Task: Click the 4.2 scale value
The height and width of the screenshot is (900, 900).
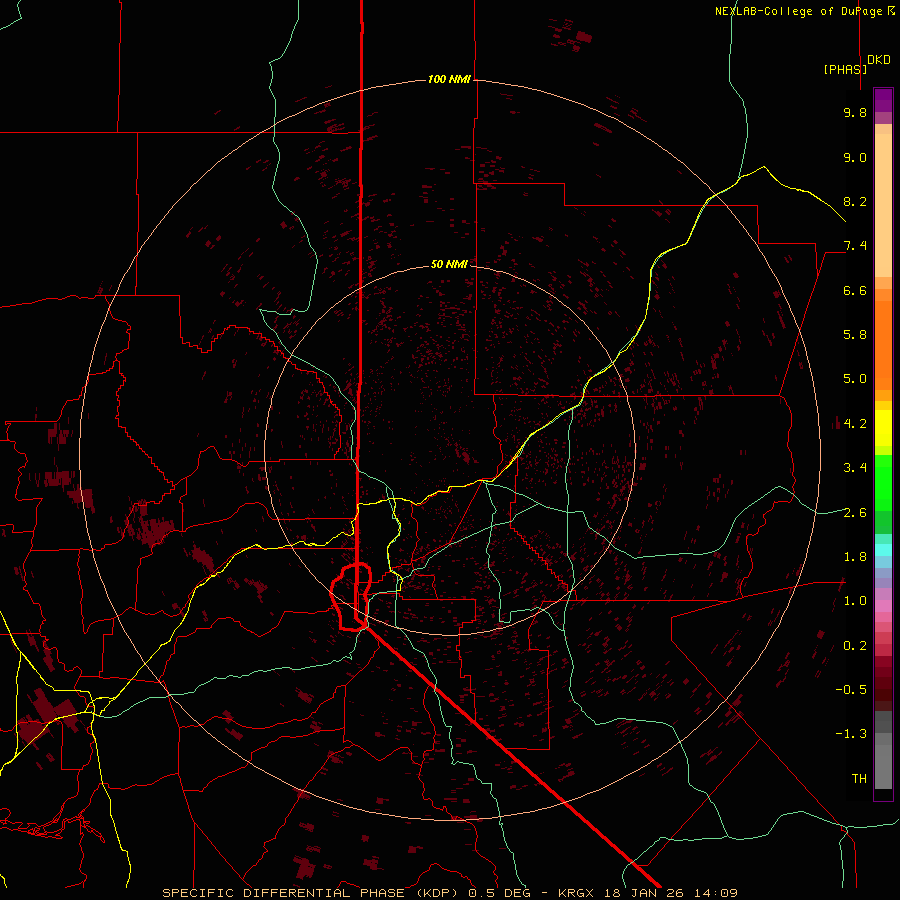Action: [855, 424]
